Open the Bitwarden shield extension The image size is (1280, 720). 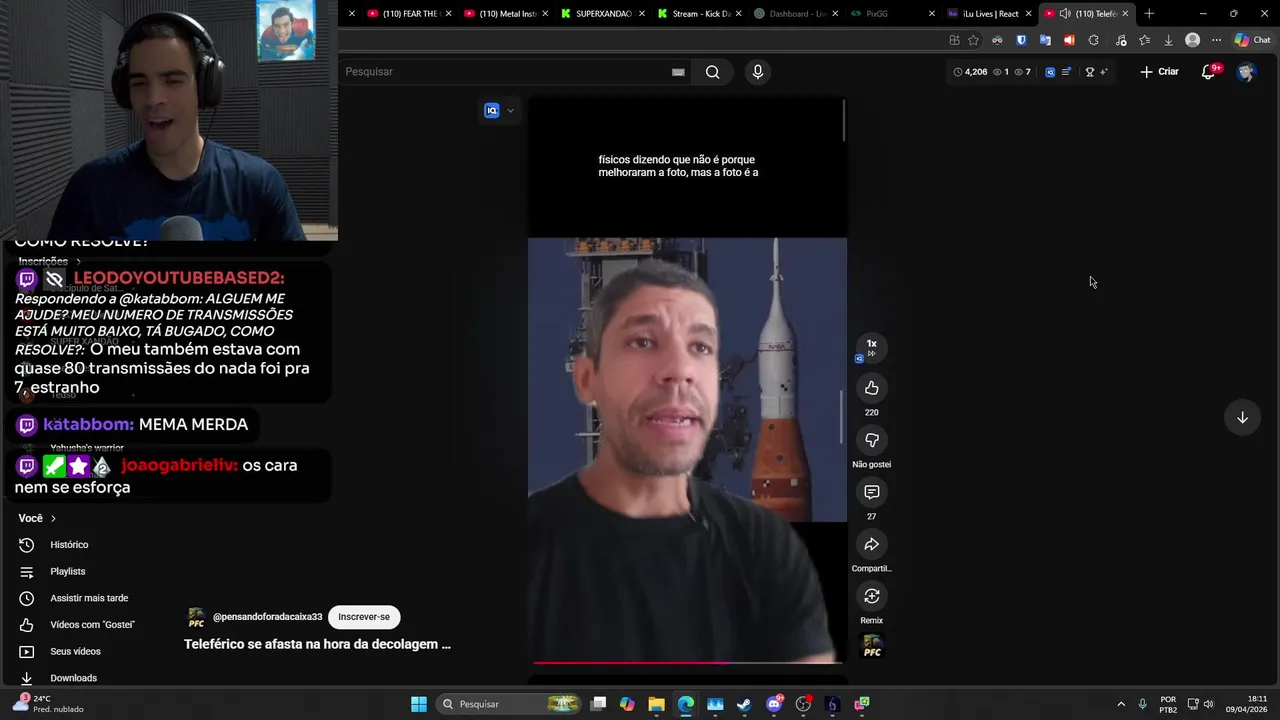(1021, 40)
